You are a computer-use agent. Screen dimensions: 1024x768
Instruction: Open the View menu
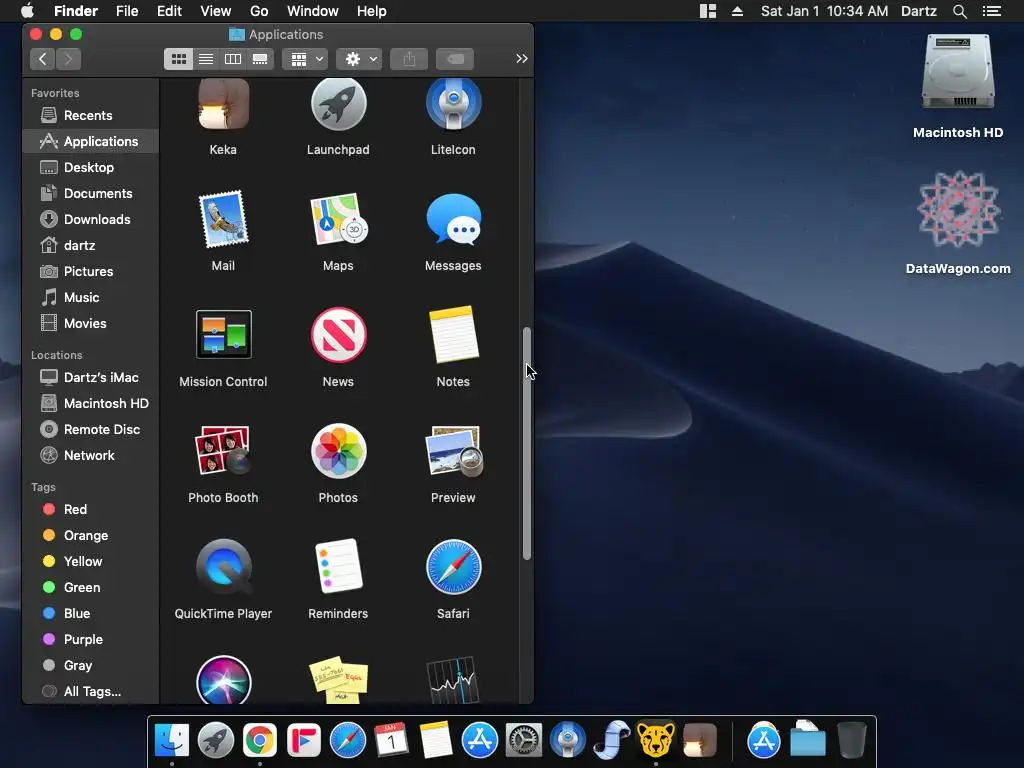pyautogui.click(x=216, y=11)
